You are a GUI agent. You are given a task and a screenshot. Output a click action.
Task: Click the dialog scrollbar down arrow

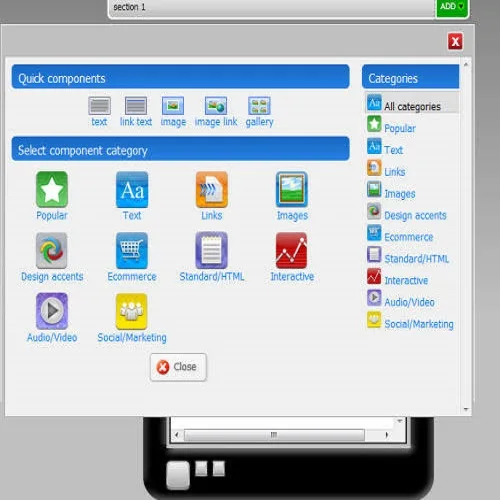point(466,409)
